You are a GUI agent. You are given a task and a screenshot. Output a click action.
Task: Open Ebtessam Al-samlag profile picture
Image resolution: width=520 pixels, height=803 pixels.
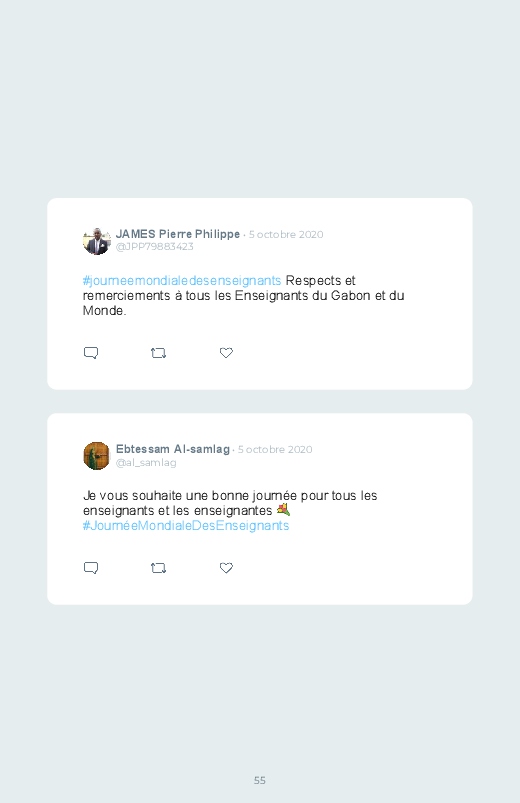[96, 456]
